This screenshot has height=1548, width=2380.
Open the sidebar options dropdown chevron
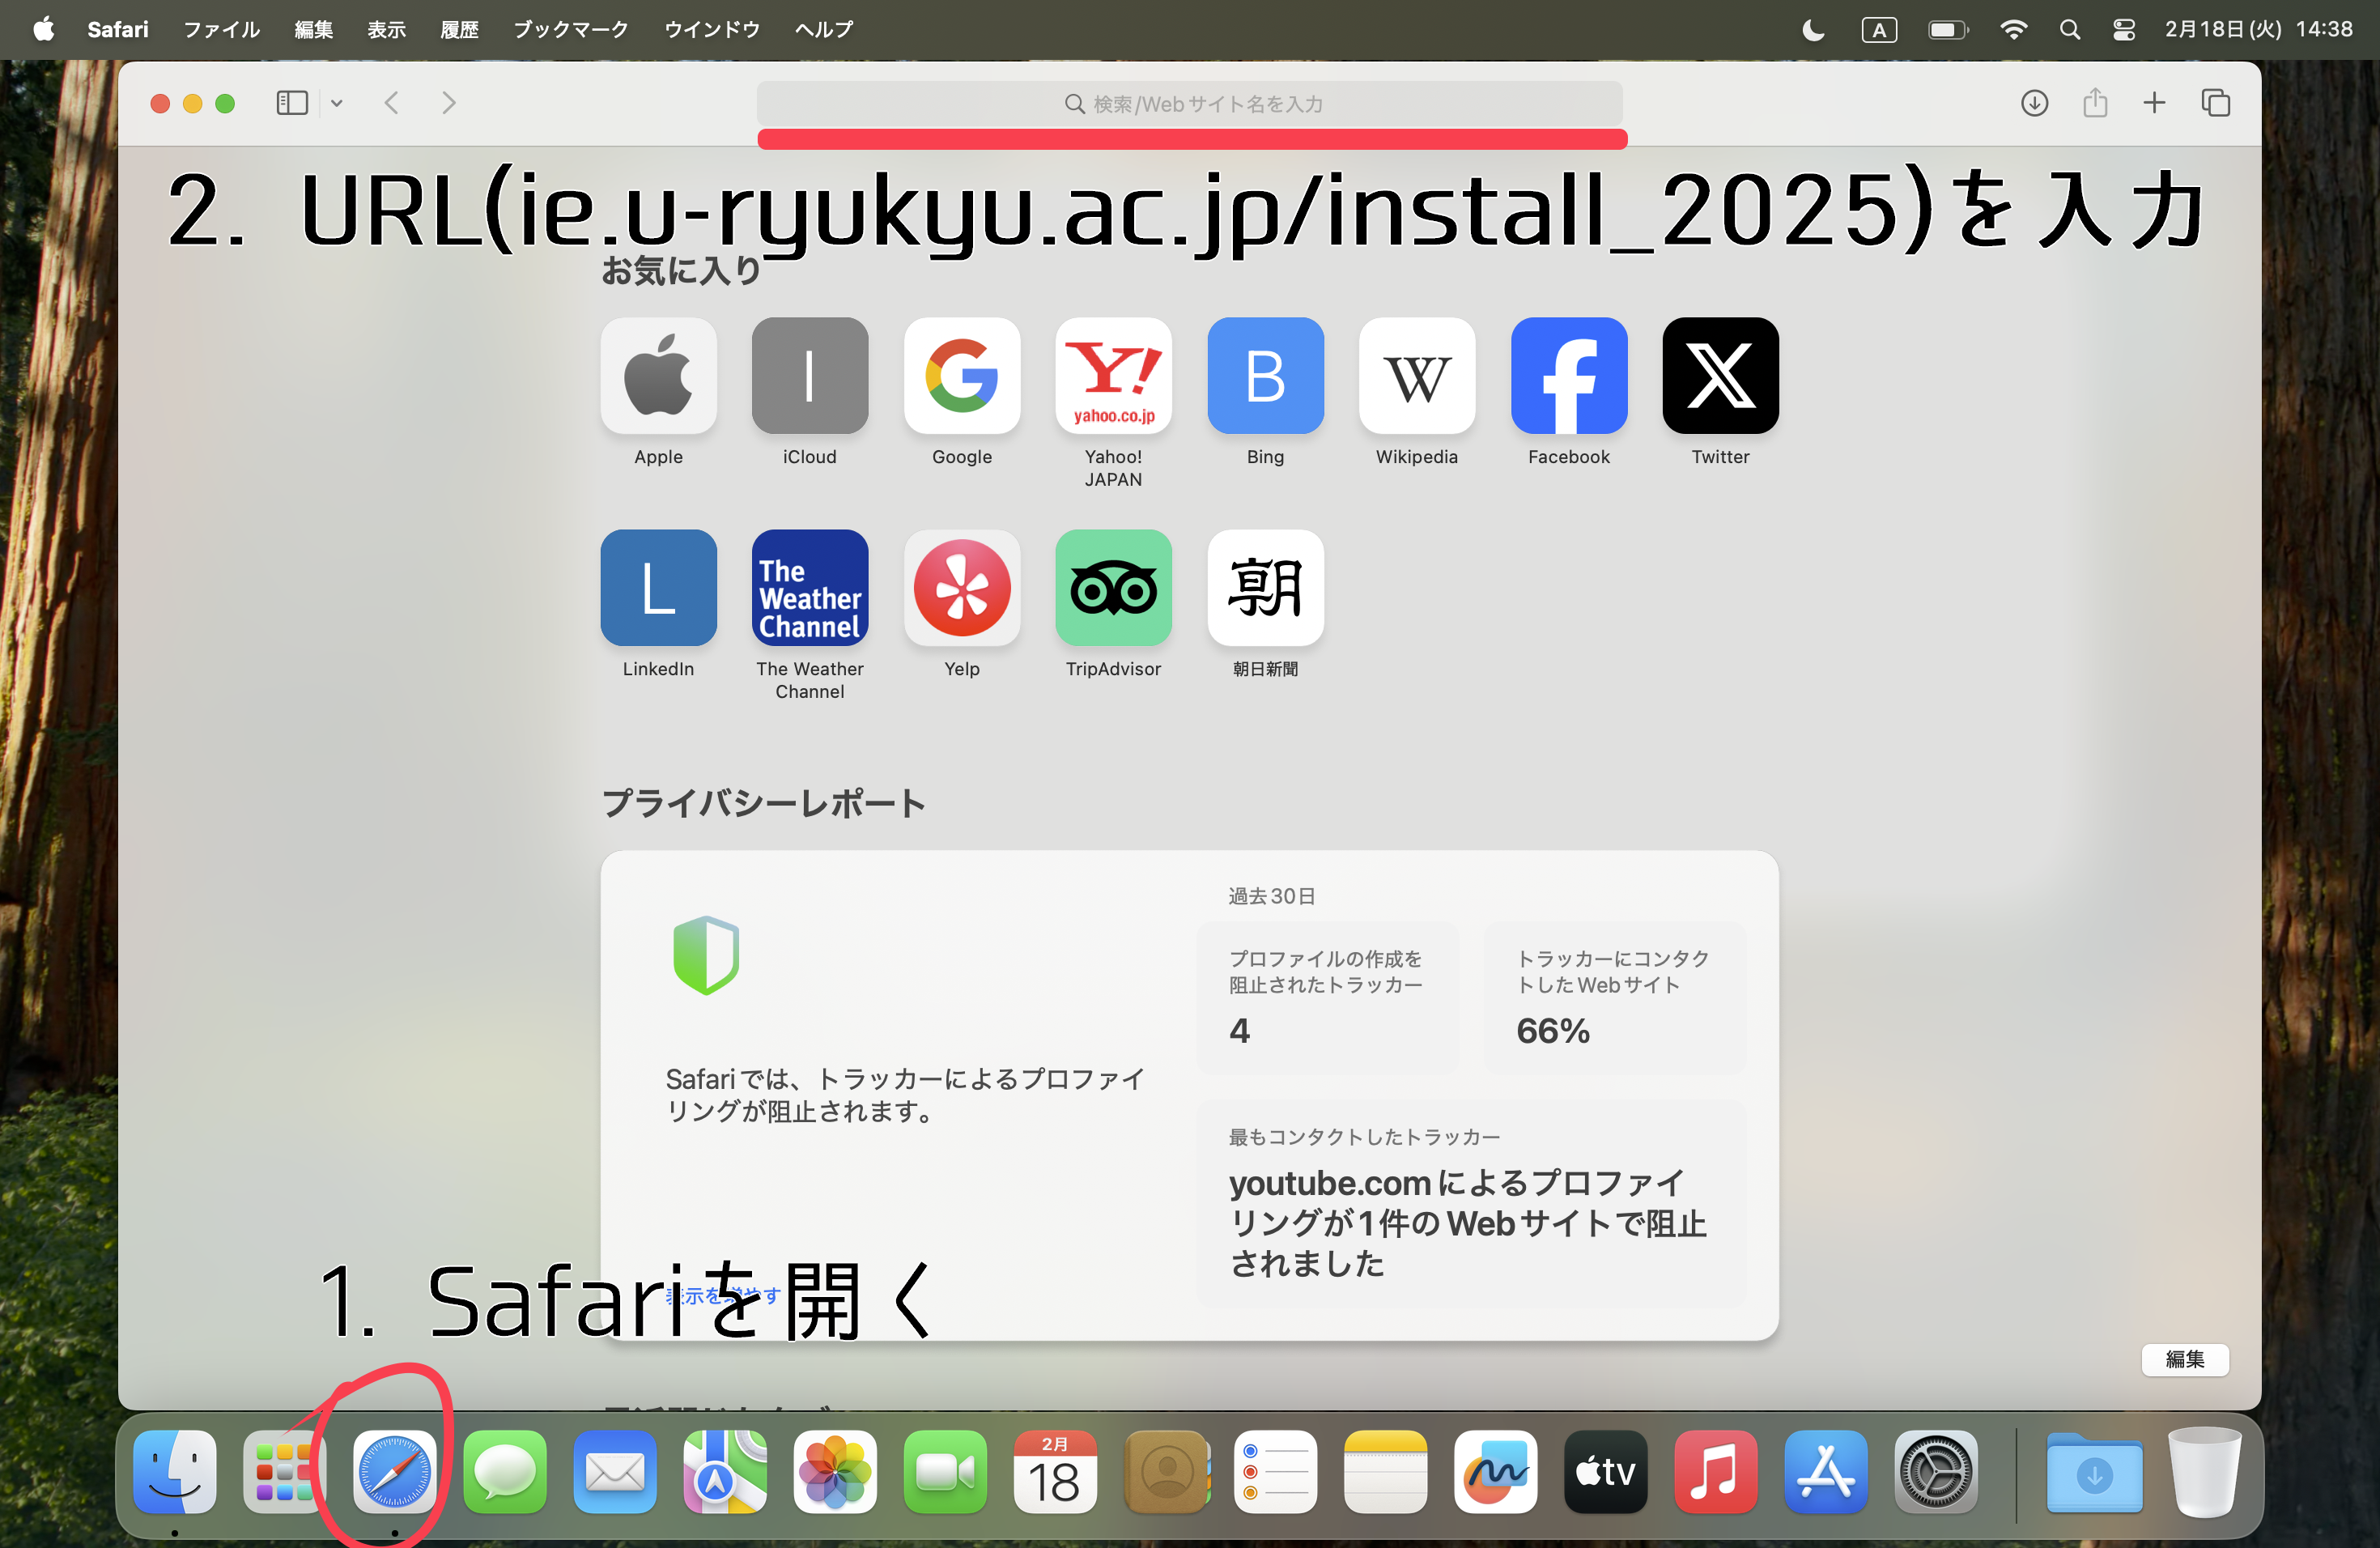pyautogui.click(x=337, y=103)
